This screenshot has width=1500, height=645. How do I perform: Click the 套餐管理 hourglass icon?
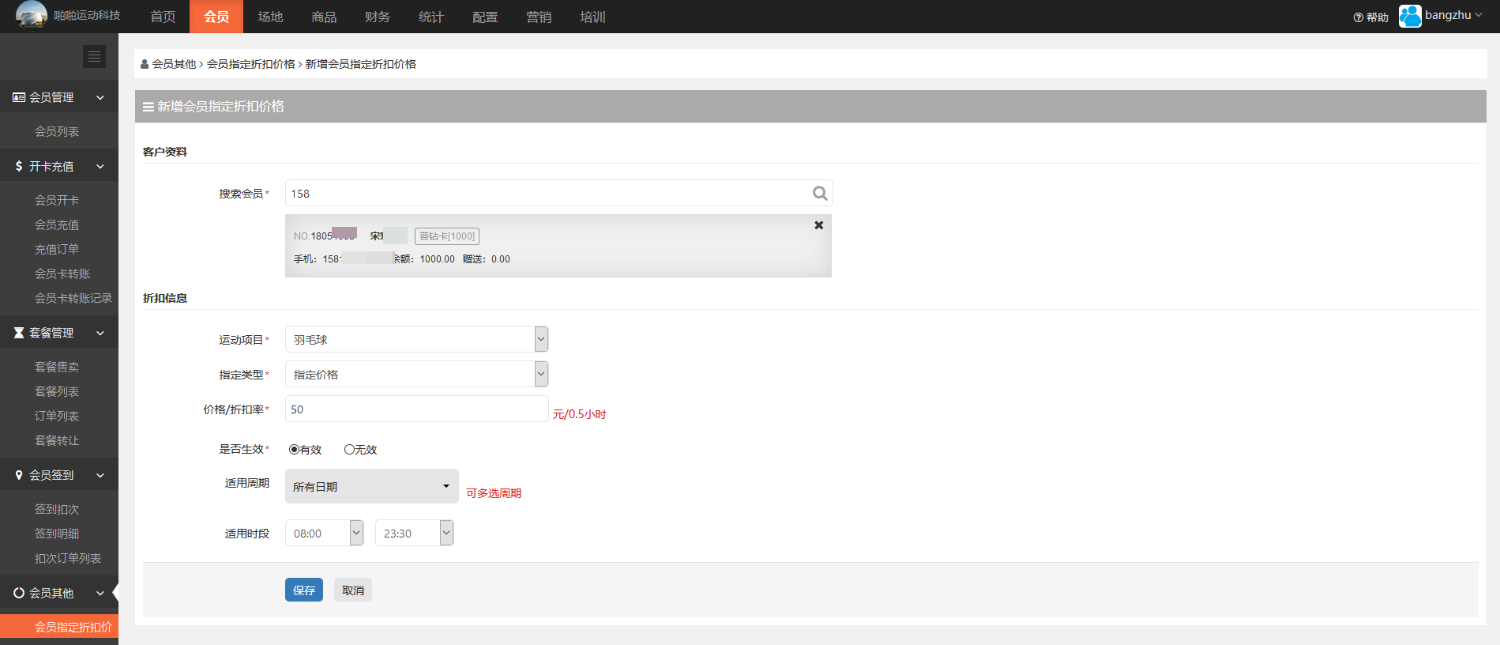(x=18, y=333)
